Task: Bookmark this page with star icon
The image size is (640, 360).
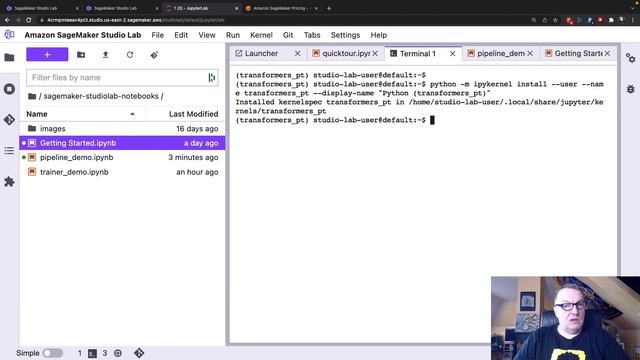Action: pyautogui.click(x=555, y=20)
